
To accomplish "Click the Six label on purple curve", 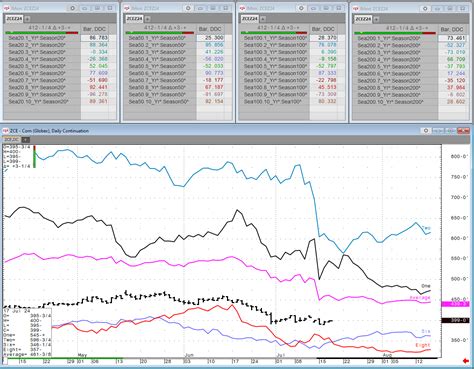I will [x=426, y=331].
